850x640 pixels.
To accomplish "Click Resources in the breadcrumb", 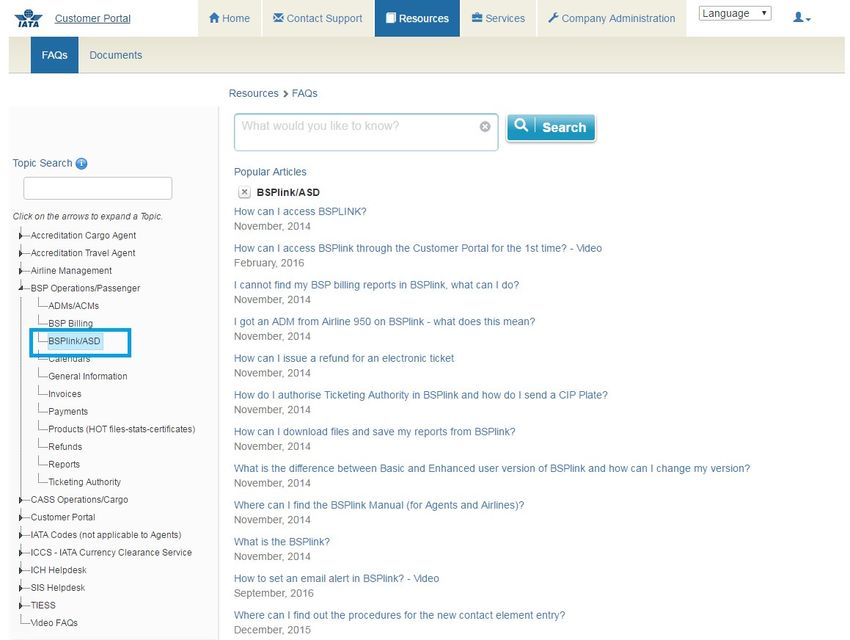I will [x=253, y=93].
